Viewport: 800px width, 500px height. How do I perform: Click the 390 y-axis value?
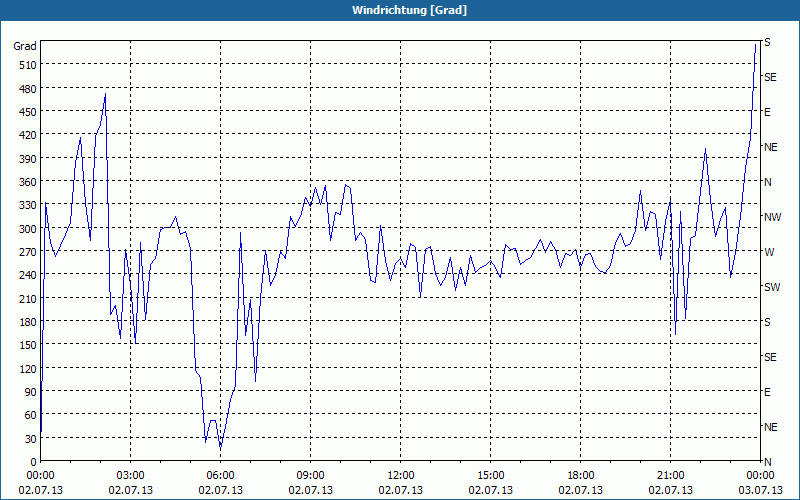[28, 159]
